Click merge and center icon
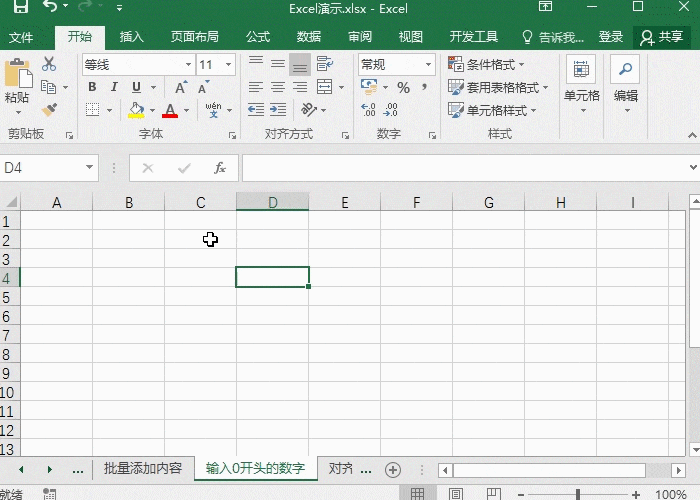Image resolution: width=700 pixels, height=500 pixels. click(x=325, y=87)
